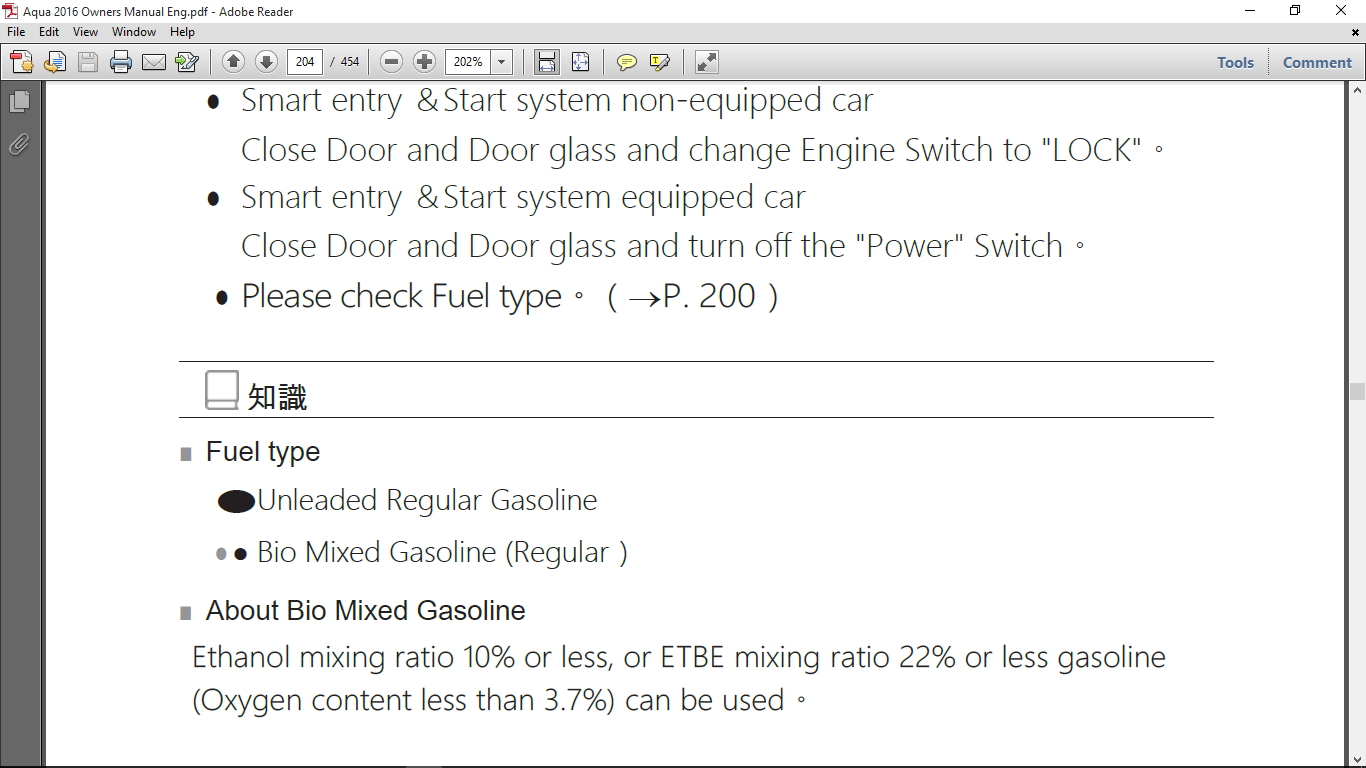Toggle fit one full page view
This screenshot has height=768, width=1366.
[x=581, y=62]
